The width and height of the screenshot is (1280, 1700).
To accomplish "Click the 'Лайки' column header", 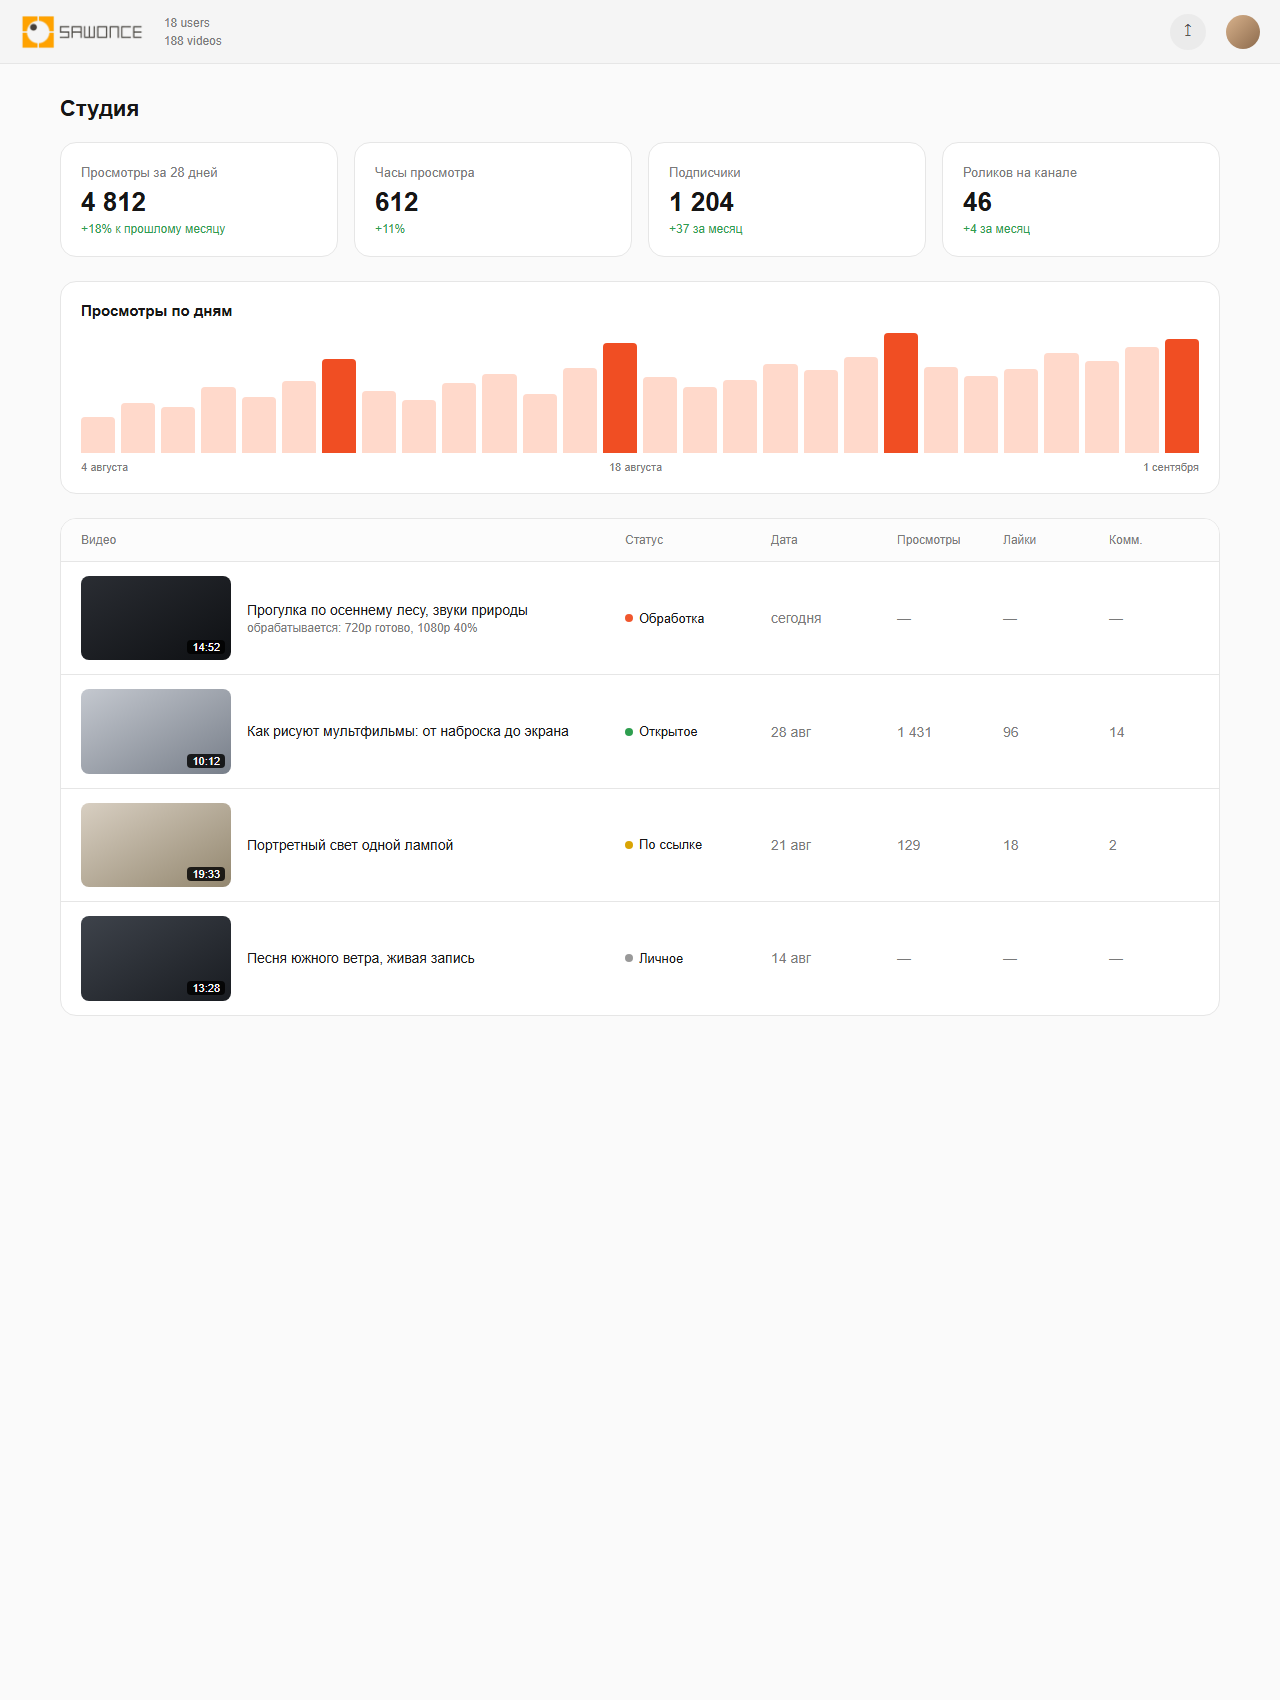I will pyautogui.click(x=1020, y=540).
